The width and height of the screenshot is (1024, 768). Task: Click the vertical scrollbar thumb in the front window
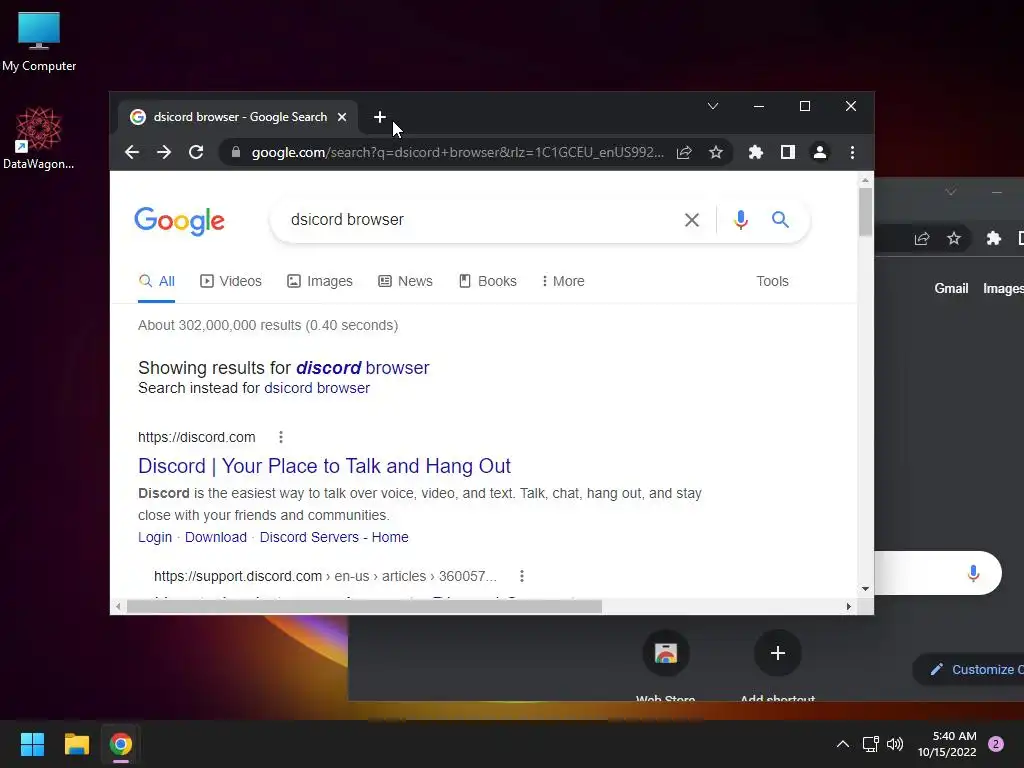[x=865, y=212]
